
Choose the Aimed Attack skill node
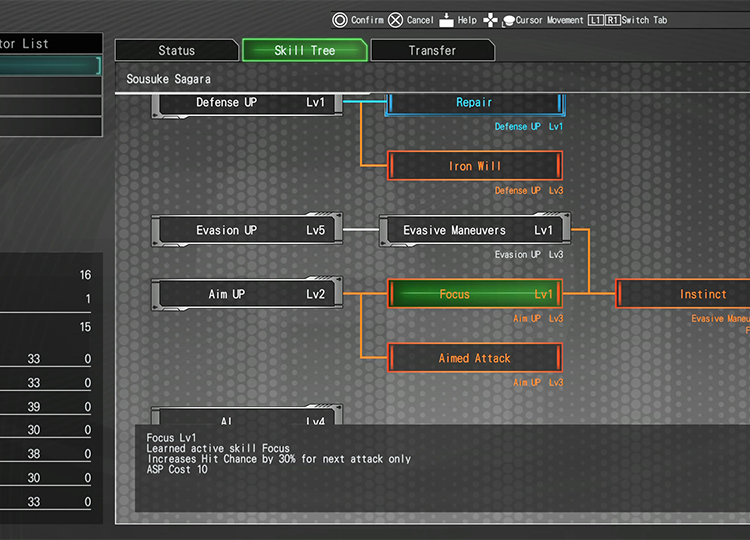(x=475, y=358)
